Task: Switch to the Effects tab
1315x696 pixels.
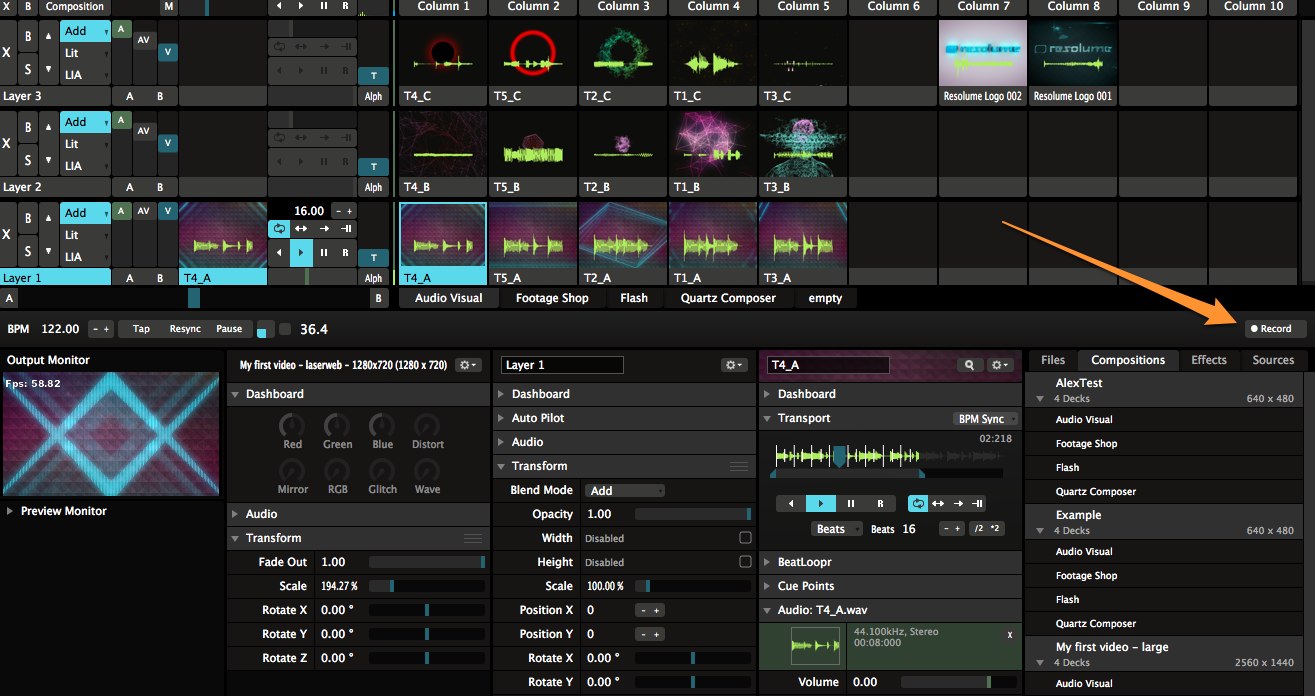Action: click(x=1208, y=360)
